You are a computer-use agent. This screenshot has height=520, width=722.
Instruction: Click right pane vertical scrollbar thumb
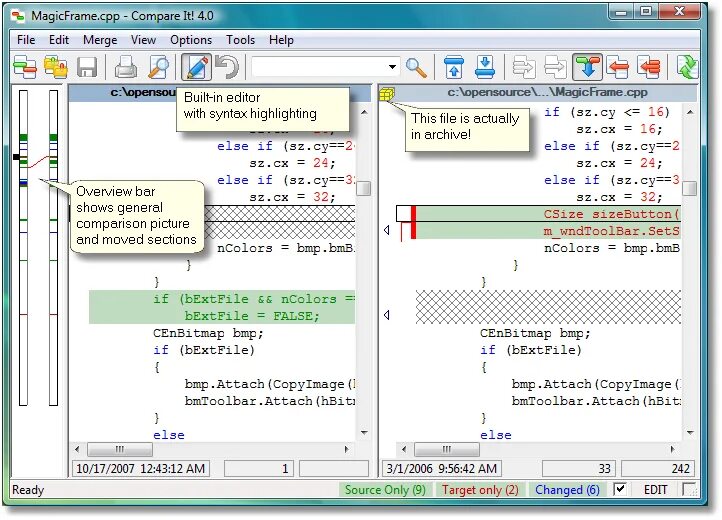click(x=690, y=188)
